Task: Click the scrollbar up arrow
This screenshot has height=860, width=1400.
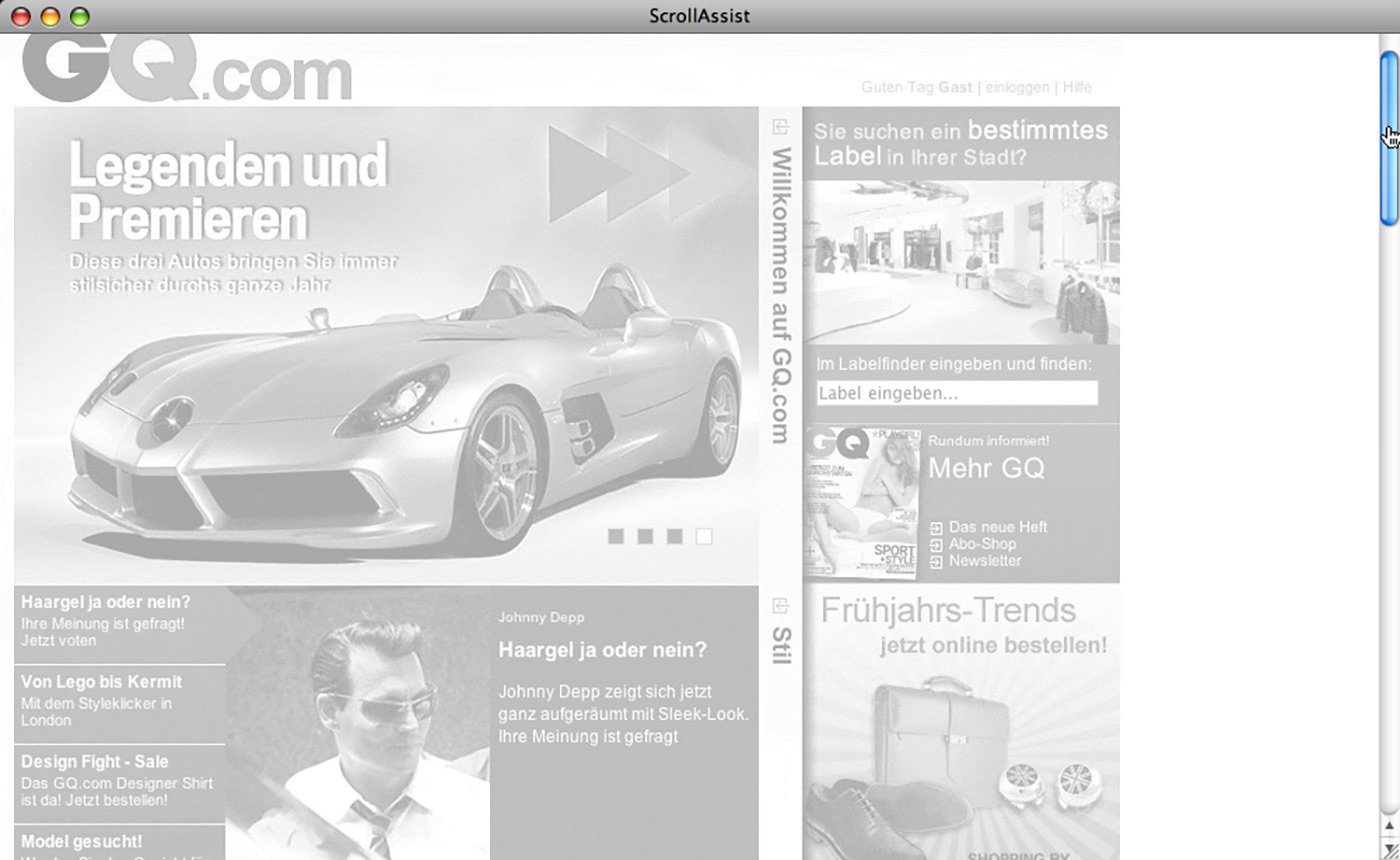Action: point(1389,825)
